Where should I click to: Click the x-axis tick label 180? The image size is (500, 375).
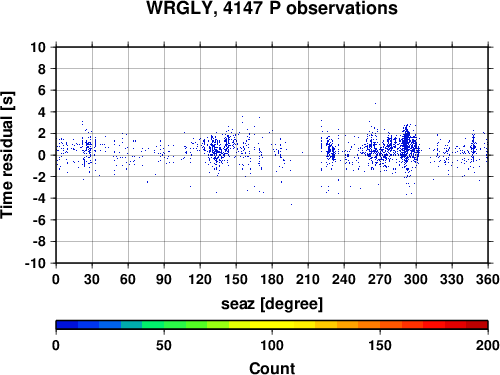[272, 279]
